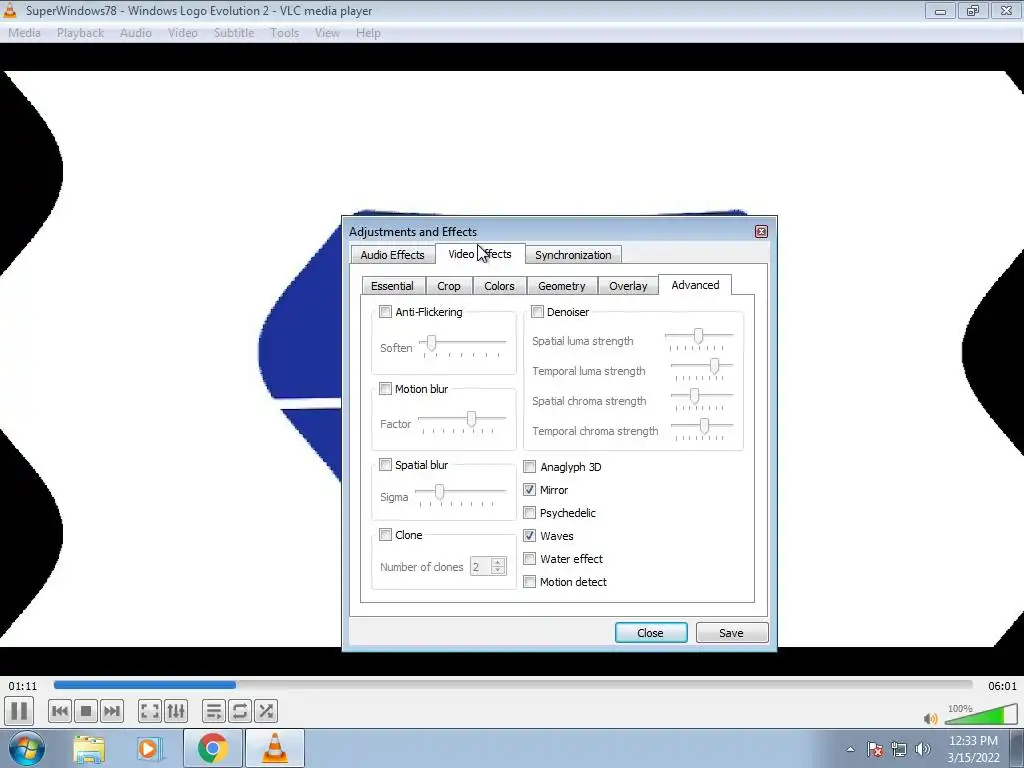
Task: Enable the Clone checkbox
Action: 385,534
